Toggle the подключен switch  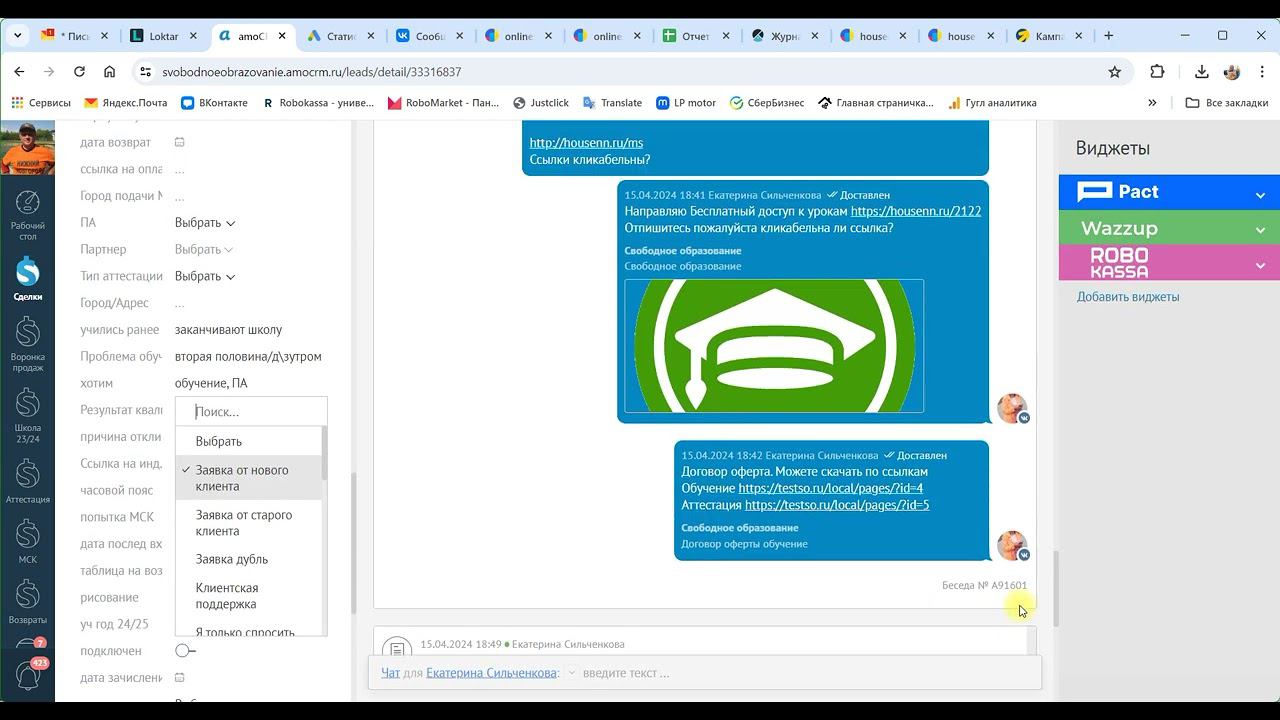[x=185, y=651]
